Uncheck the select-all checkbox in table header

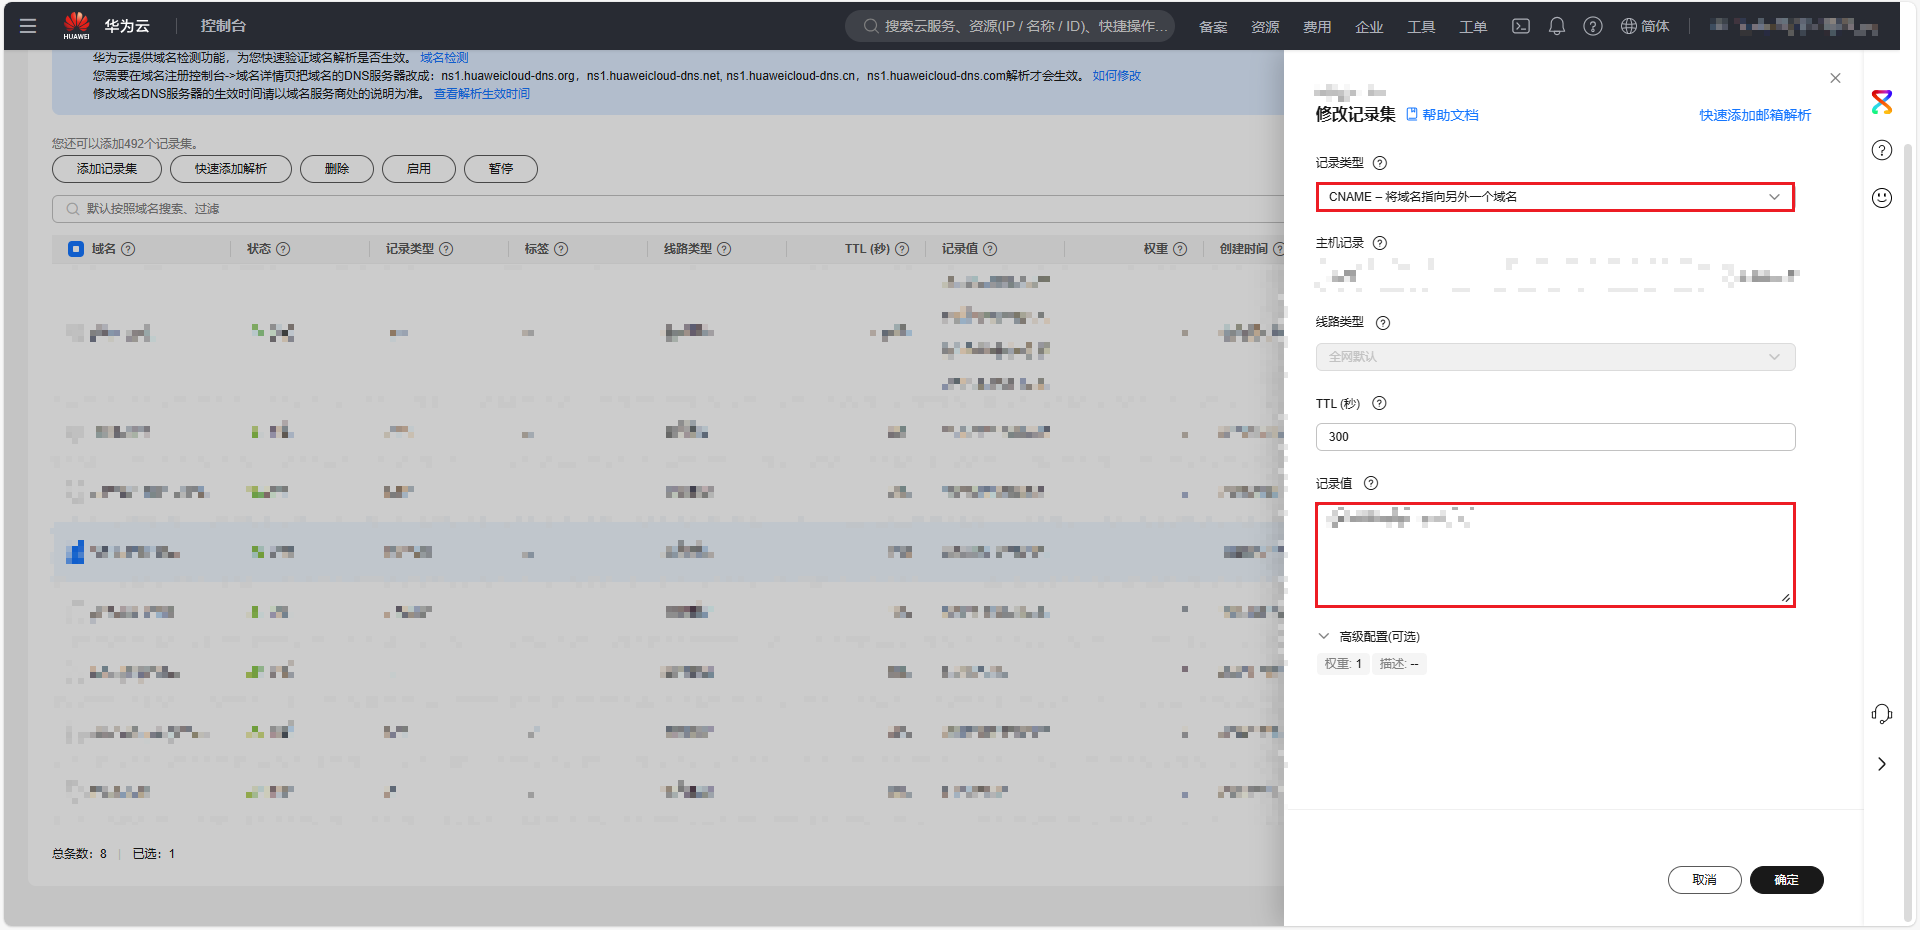pyautogui.click(x=75, y=249)
